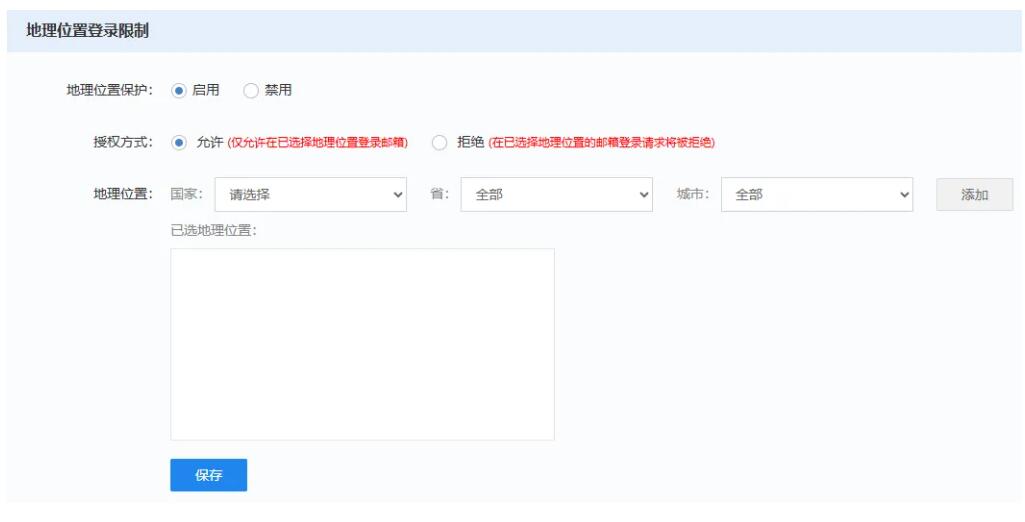Screen dimensions: 1025x522
Task: Open the 国家 dropdown showing 请选择
Action: click(310, 195)
